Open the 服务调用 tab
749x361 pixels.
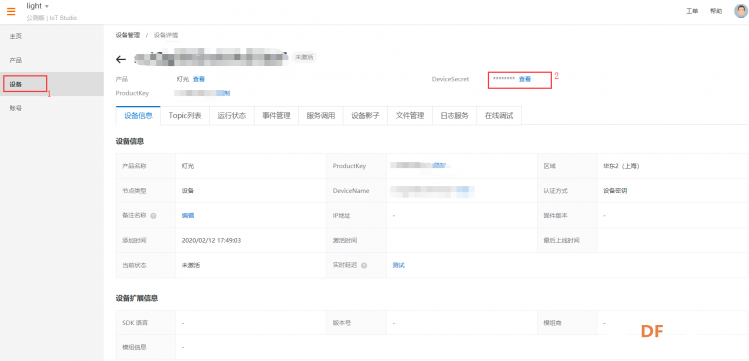tap(321, 116)
